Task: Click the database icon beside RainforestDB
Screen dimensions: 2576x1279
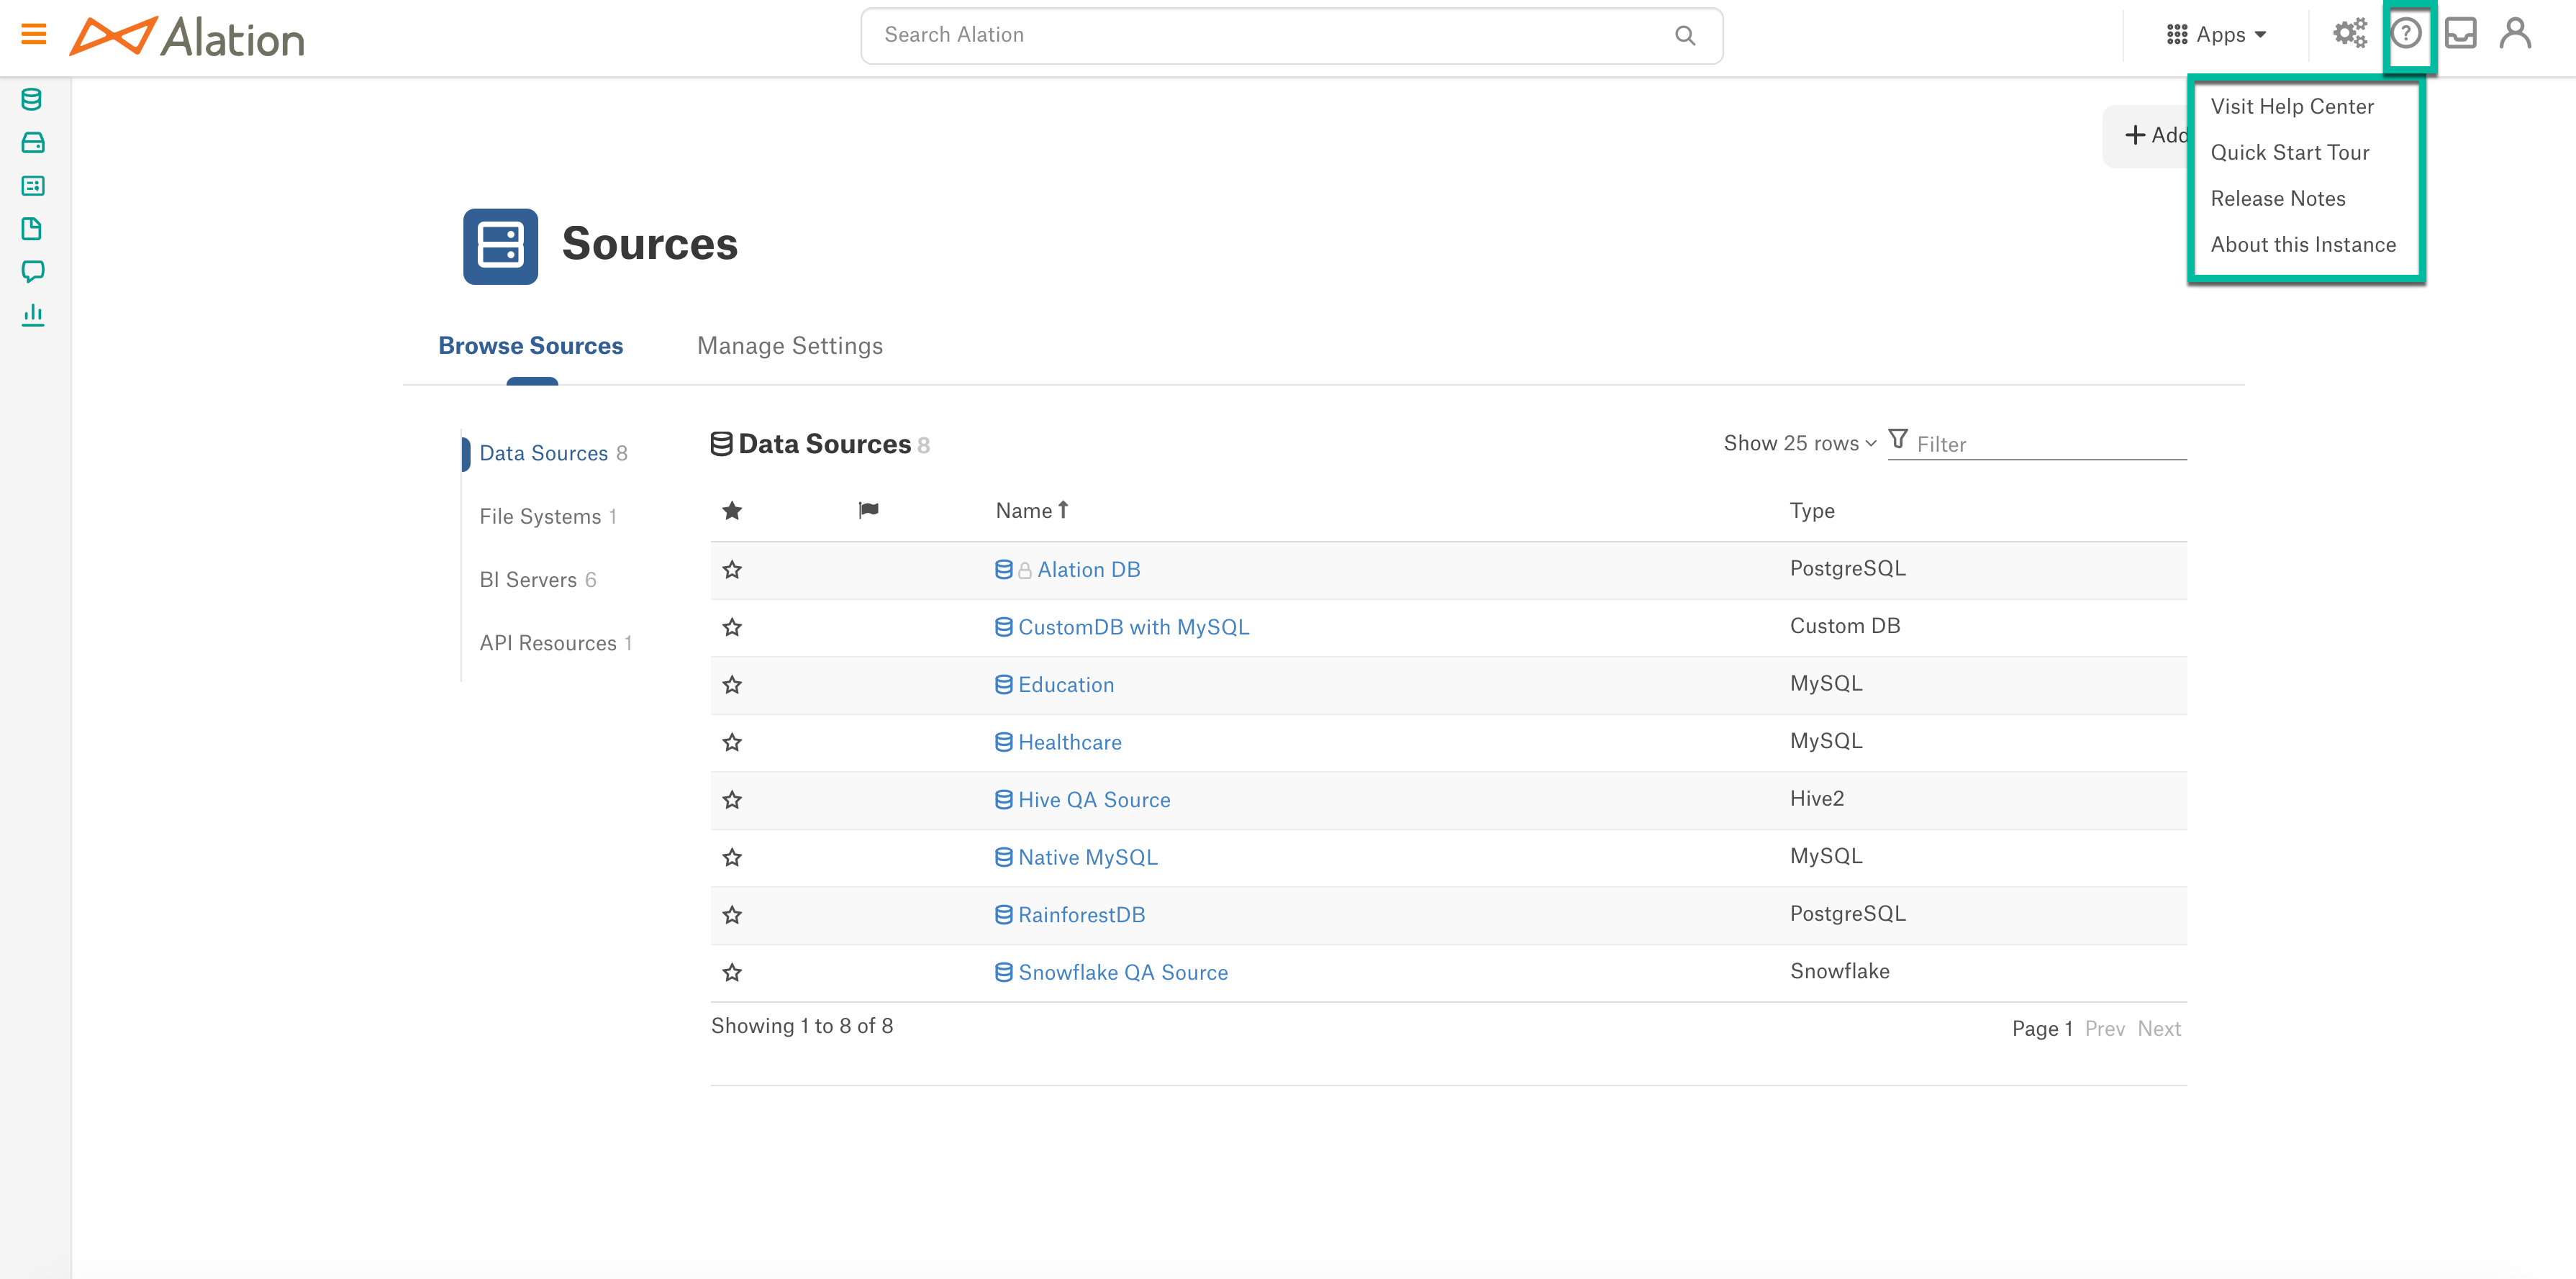Action: (1003, 915)
